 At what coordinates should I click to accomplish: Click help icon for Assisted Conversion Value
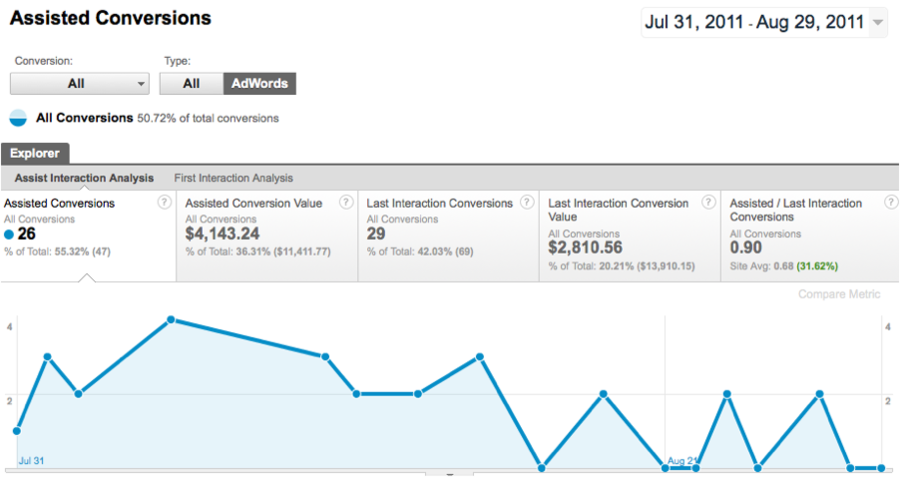click(345, 202)
